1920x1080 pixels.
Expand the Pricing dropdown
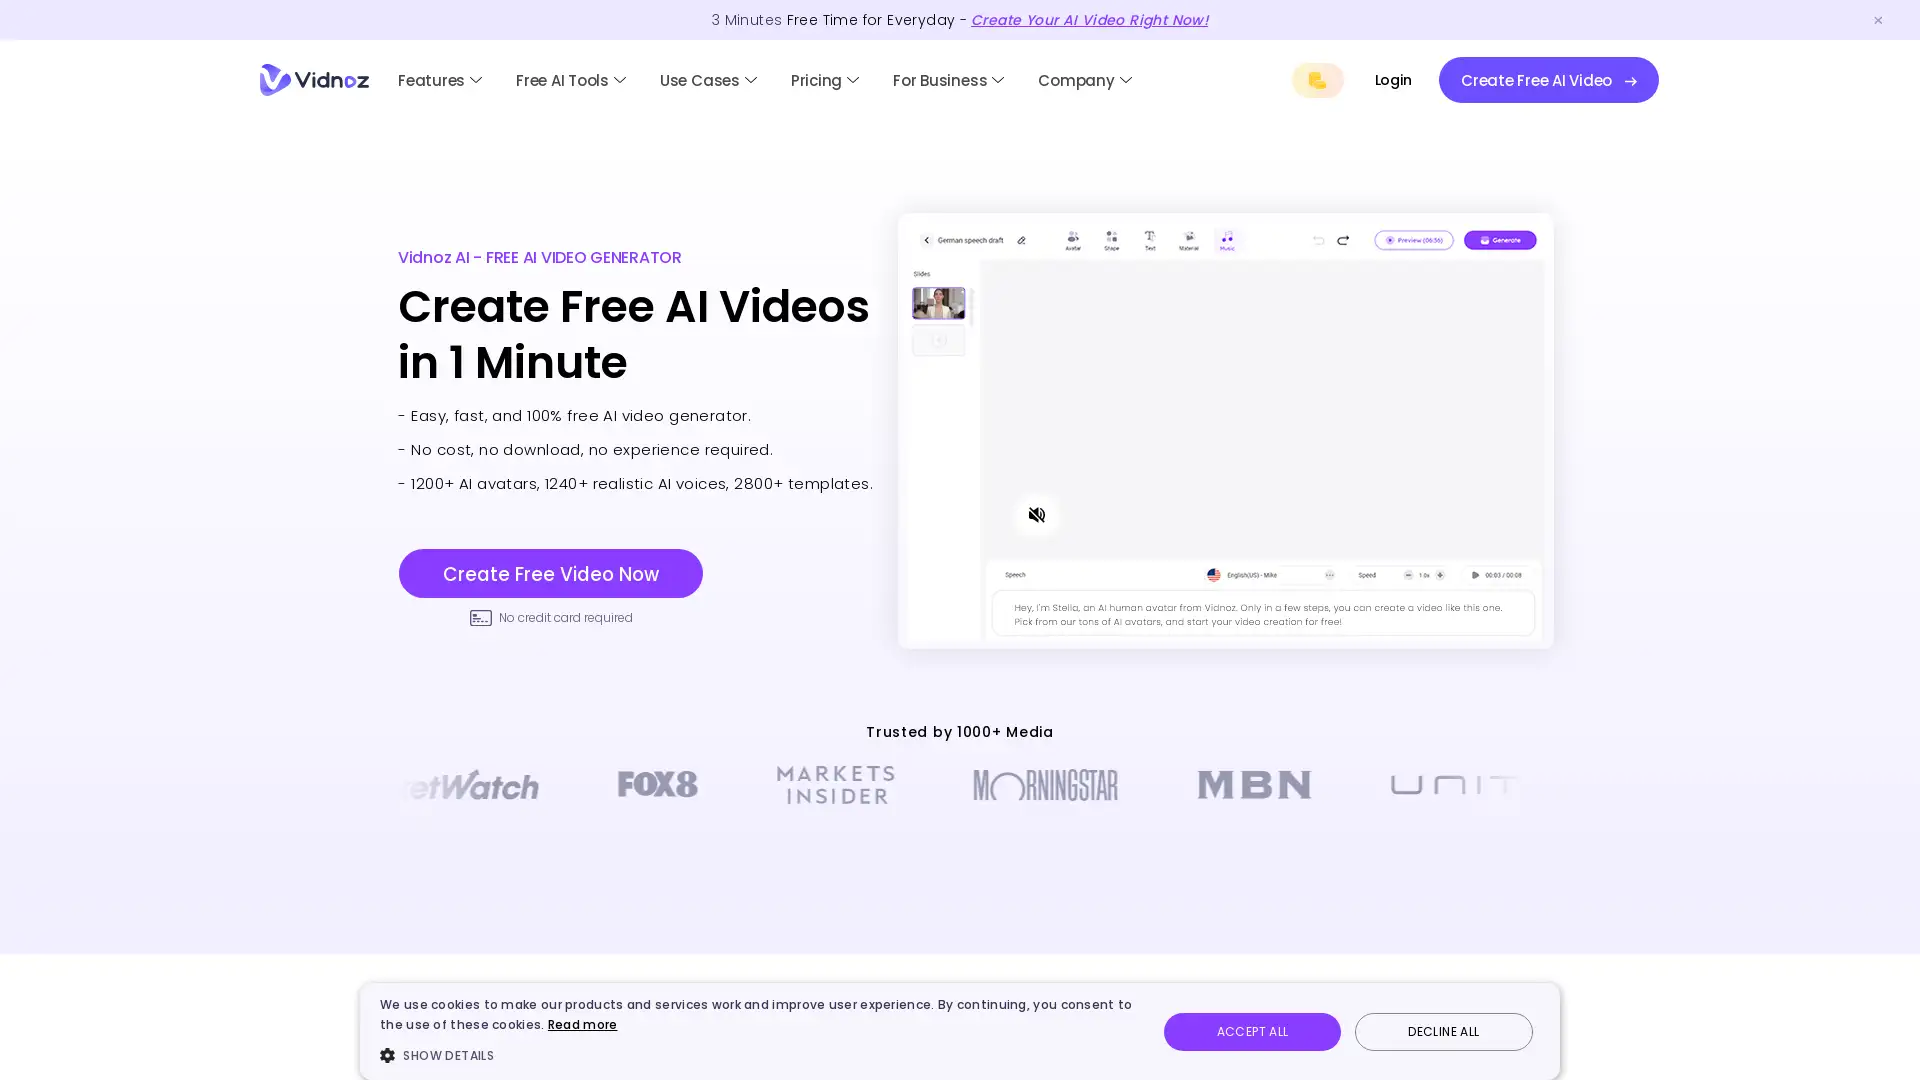click(825, 80)
